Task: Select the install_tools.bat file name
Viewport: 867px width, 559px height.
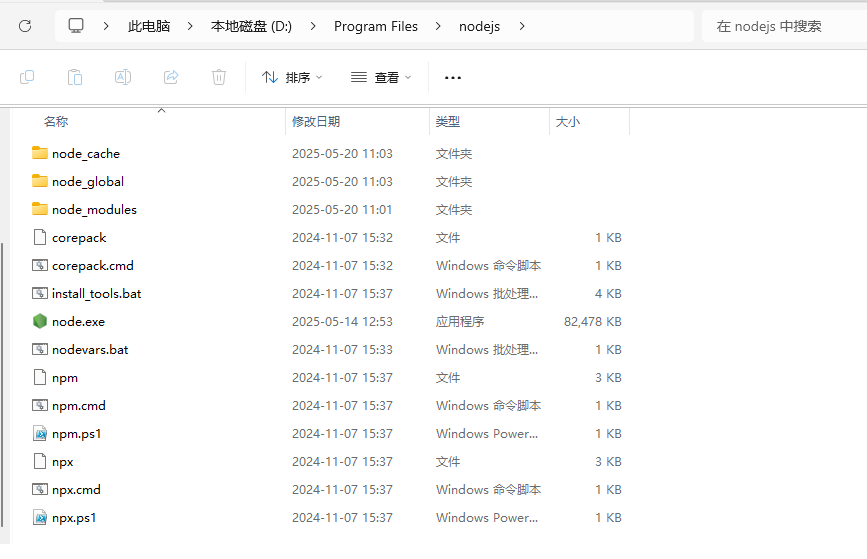Action: click(96, 294)
